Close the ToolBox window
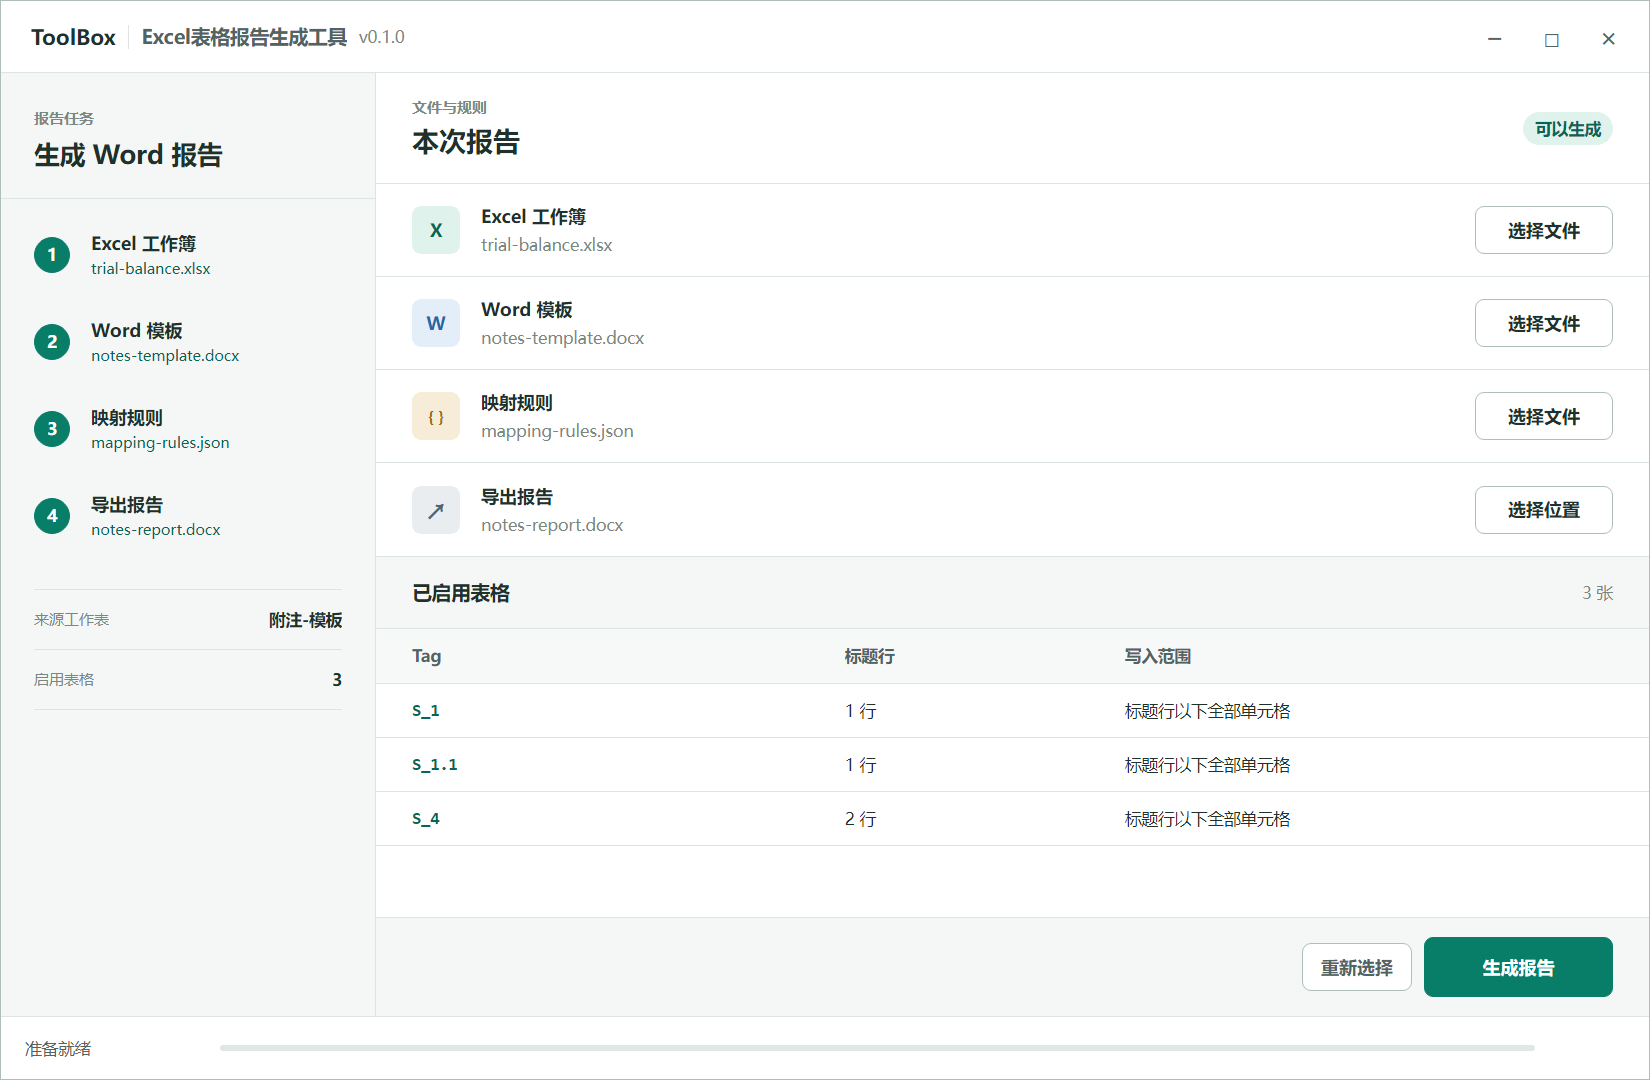The width and height of the screenshot is (1650, 1080). pos(1608,39)
